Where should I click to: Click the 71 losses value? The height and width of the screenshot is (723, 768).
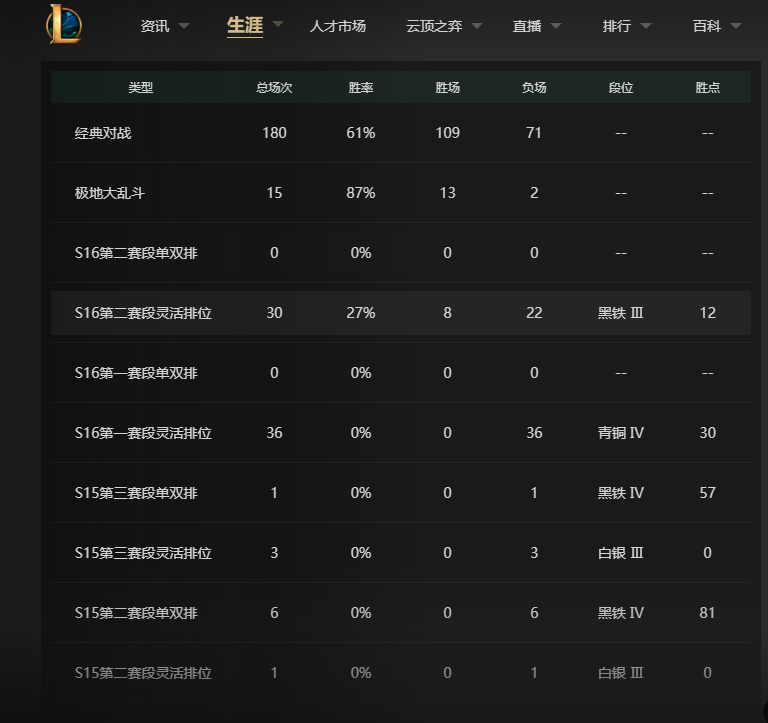tap(534, 133)
